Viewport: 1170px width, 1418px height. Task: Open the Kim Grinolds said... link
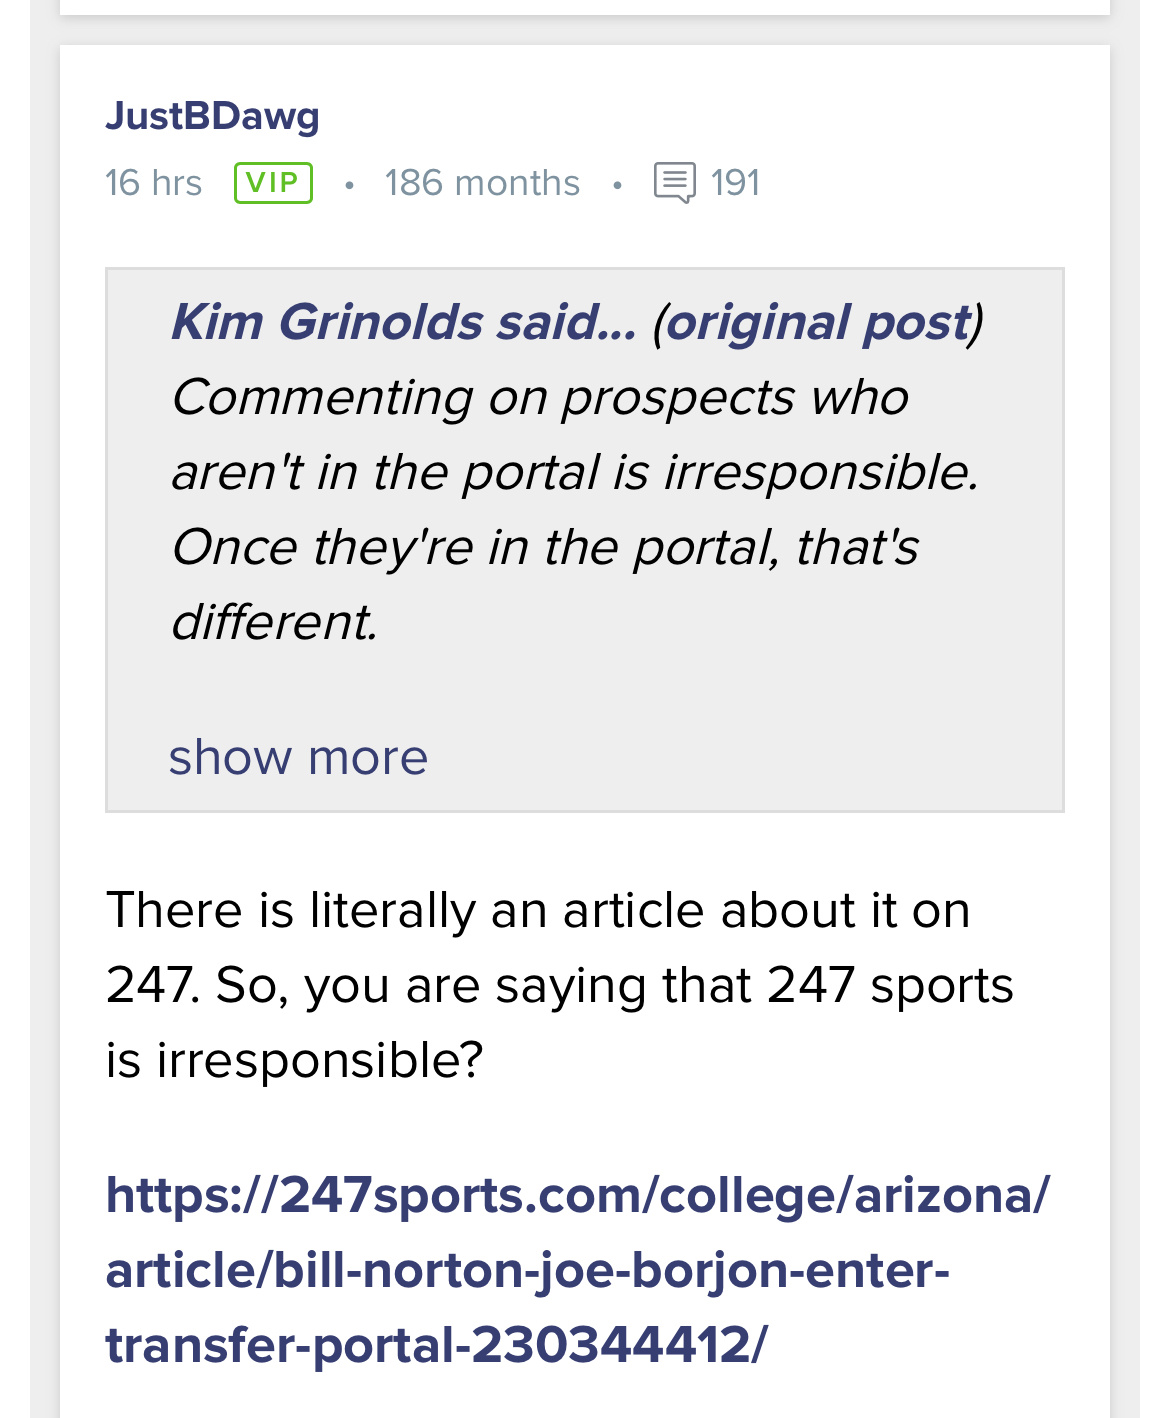click(403, 323)
